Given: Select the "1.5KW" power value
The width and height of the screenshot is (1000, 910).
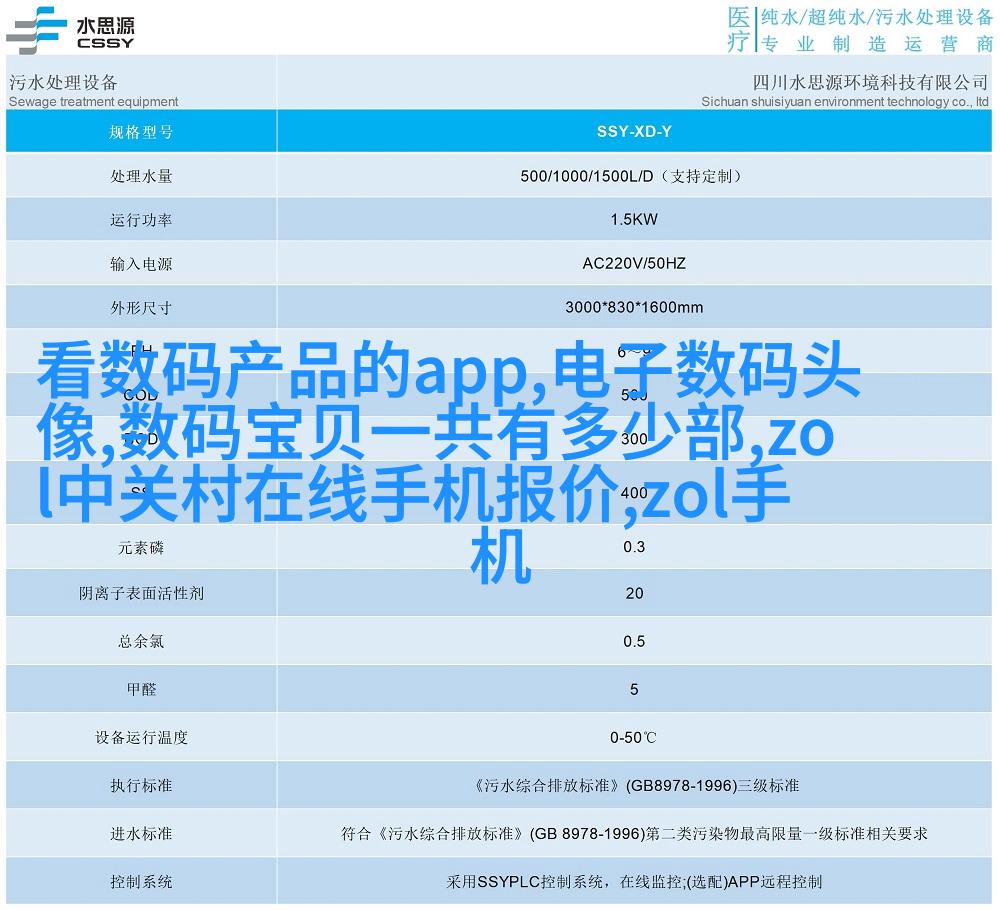Looking at the screenshot, I should (634, 219).
